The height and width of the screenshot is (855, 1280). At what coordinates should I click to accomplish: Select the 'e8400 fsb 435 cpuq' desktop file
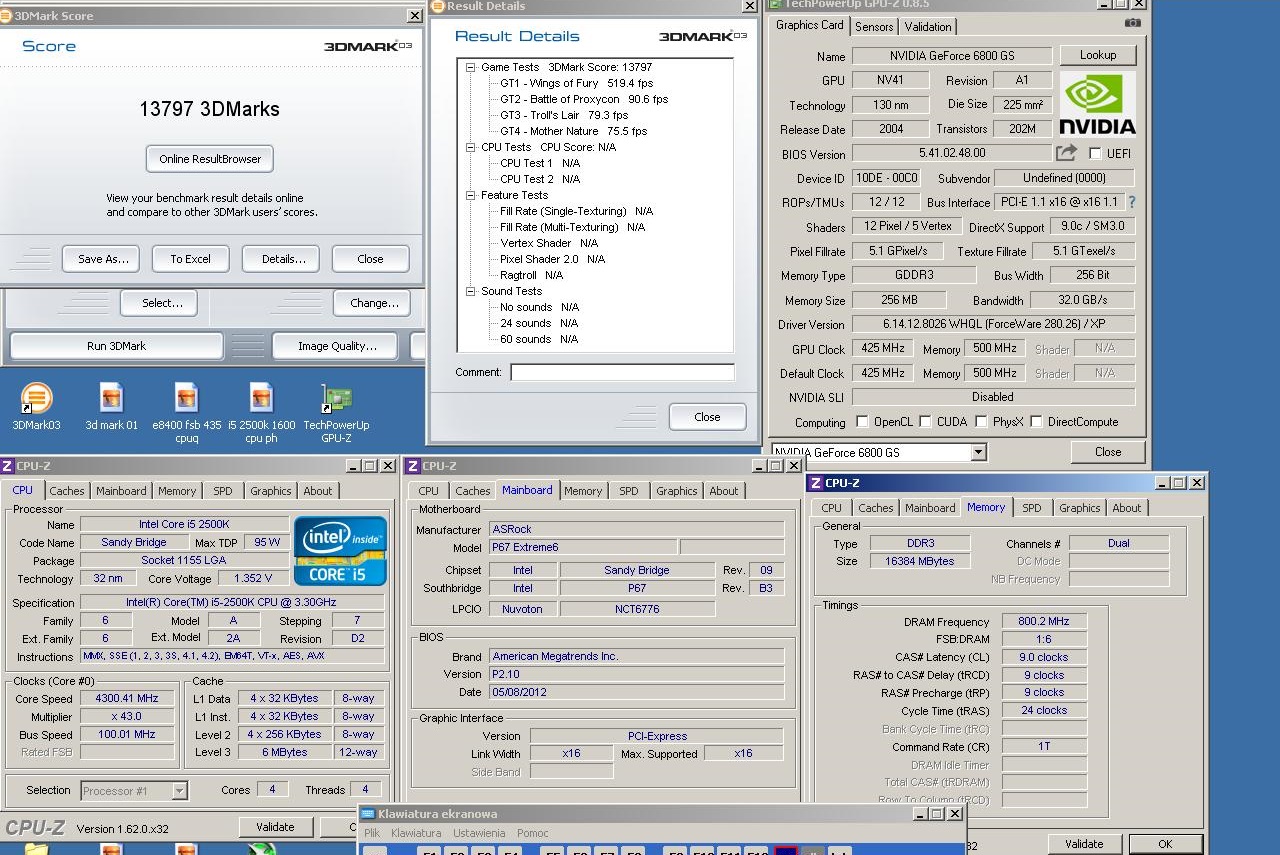pos(186,413)
